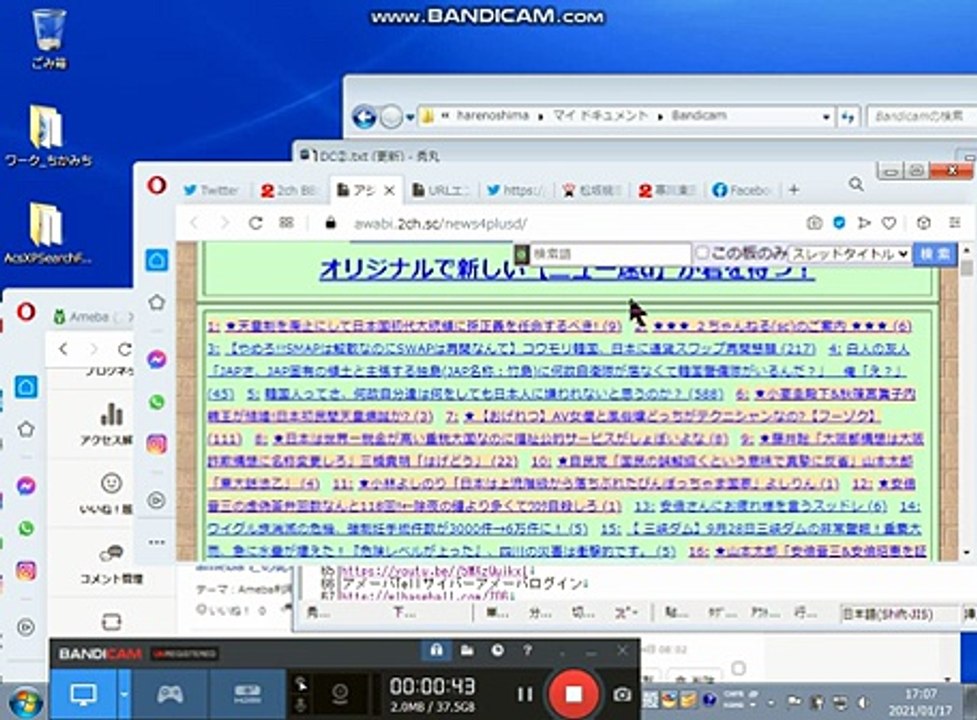Close the active アシ tab
This screenshot has height=720, width=977.
pyautogui.click(x=389, y=191)
